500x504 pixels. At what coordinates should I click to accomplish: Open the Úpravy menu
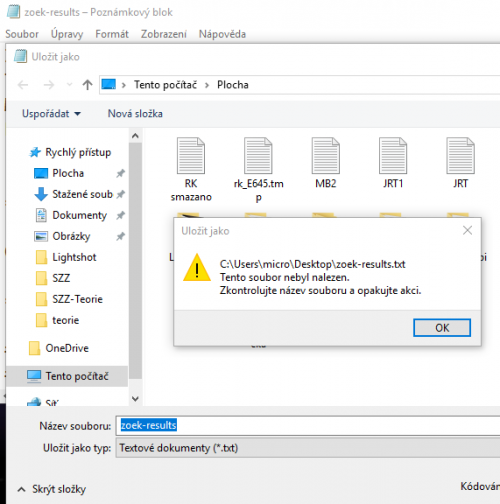[x=67, y=34]
